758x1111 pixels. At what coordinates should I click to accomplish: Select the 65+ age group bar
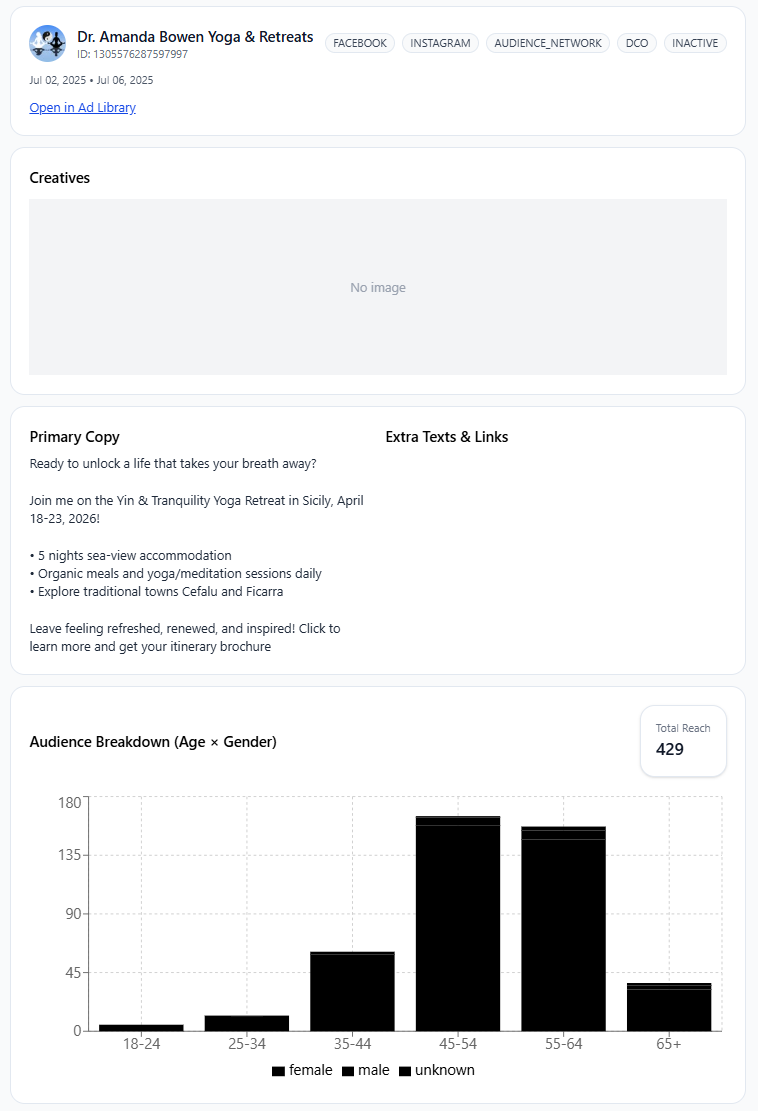pyautogui.click(x=669, y=1007)
